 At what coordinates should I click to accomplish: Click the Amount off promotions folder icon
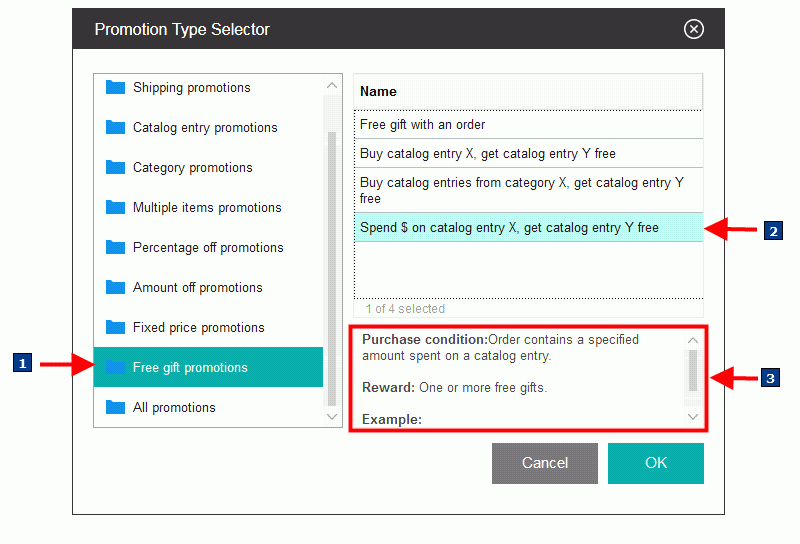(115, 287)
